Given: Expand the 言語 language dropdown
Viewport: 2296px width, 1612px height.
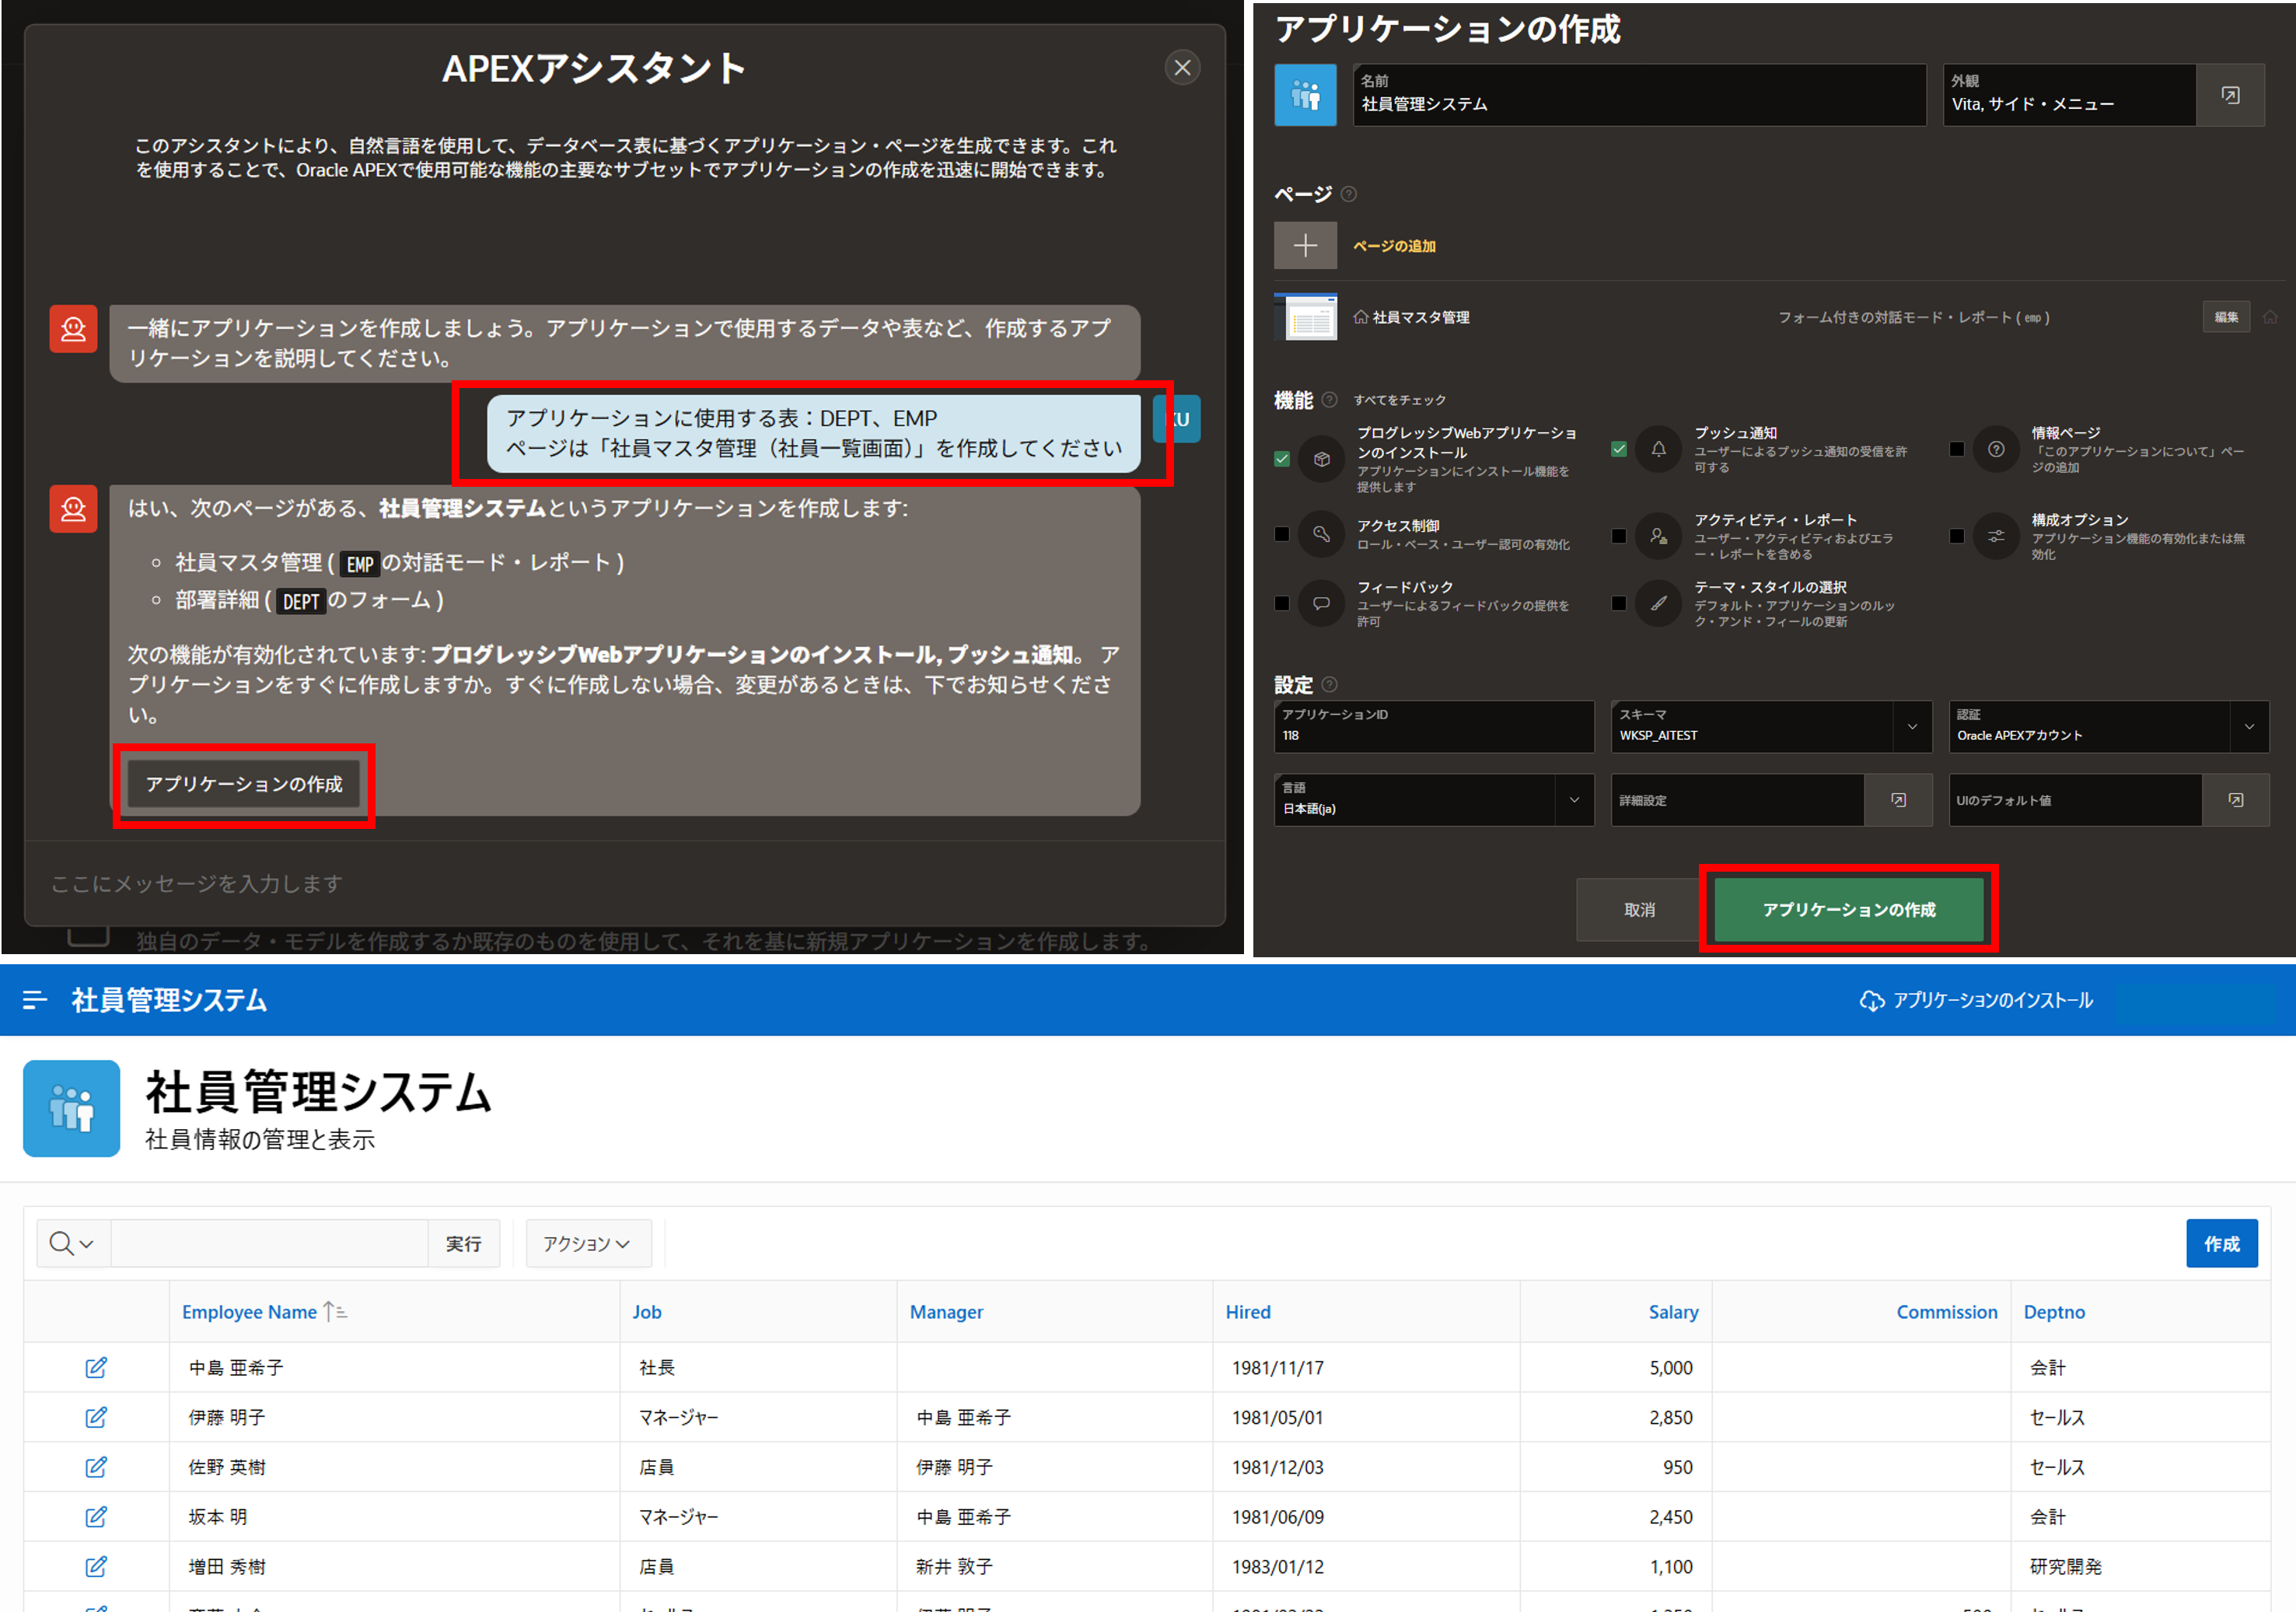Looking at the screenshot, I should 1574,800.
